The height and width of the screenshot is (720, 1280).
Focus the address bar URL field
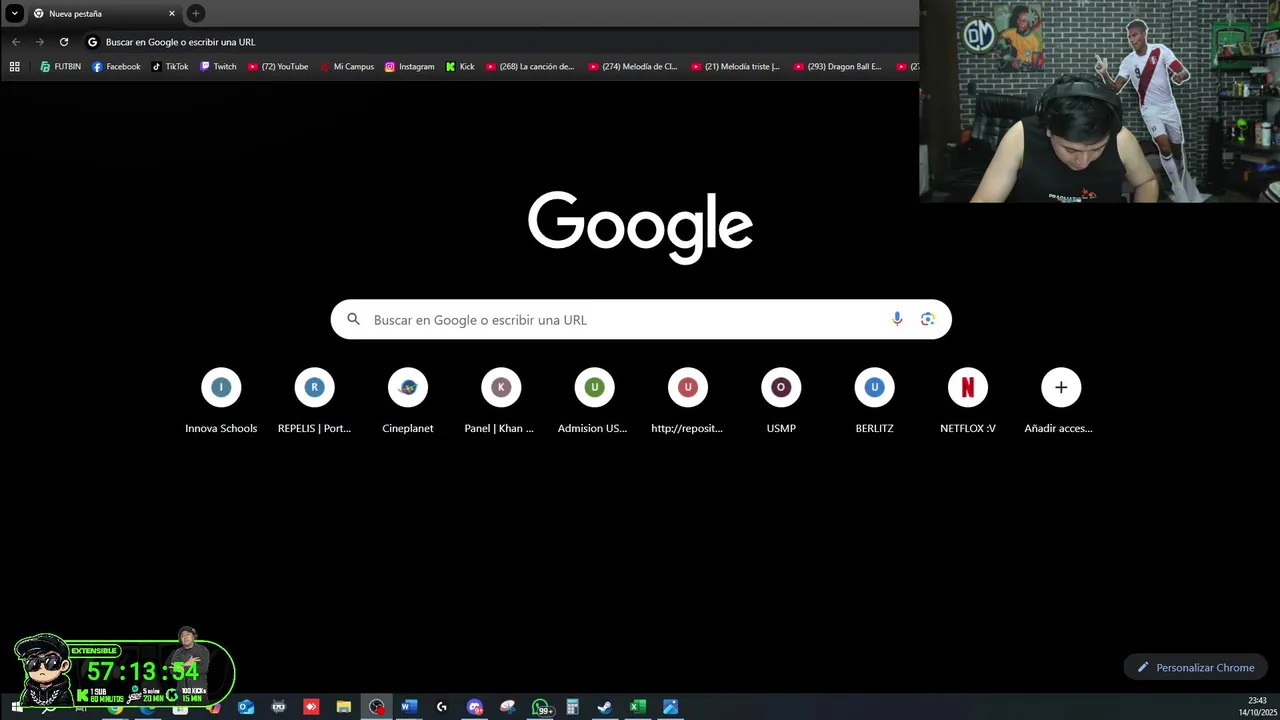(500, 42)
